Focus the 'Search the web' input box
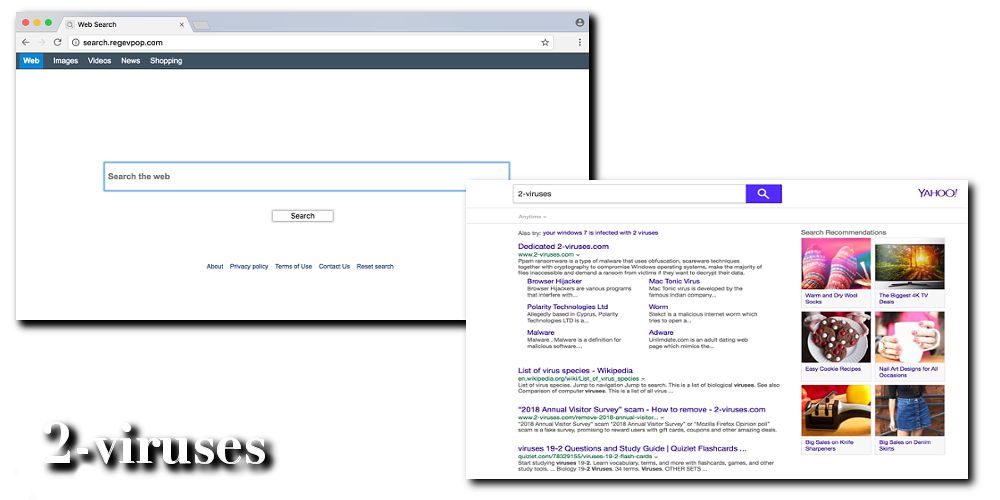Viewport: 1000px width, 500px height. tap(307, 177)
